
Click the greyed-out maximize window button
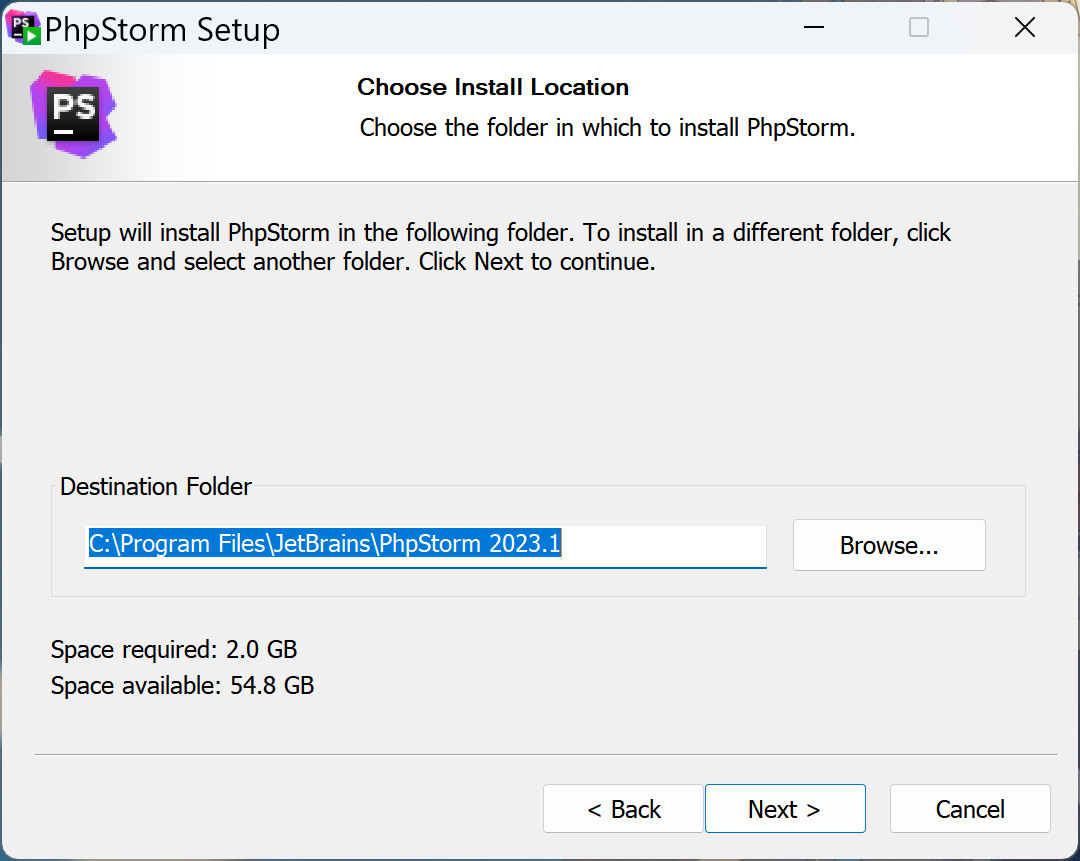[x=918, y=28]
